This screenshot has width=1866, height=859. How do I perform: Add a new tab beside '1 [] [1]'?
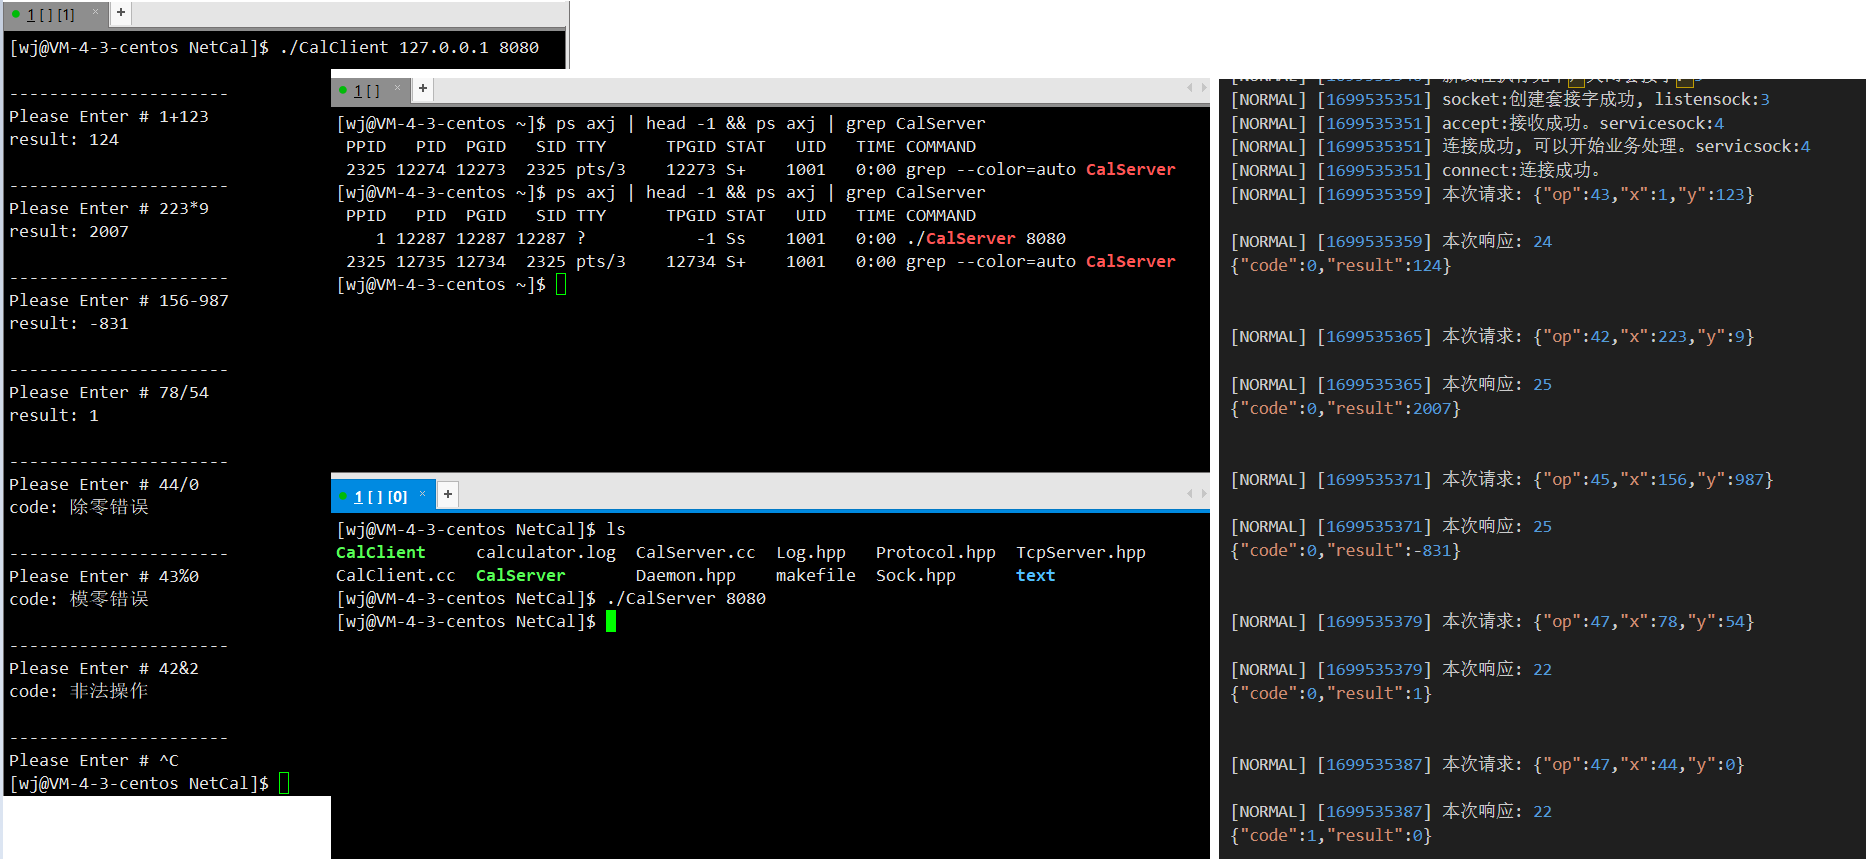(x=120, y=13)
